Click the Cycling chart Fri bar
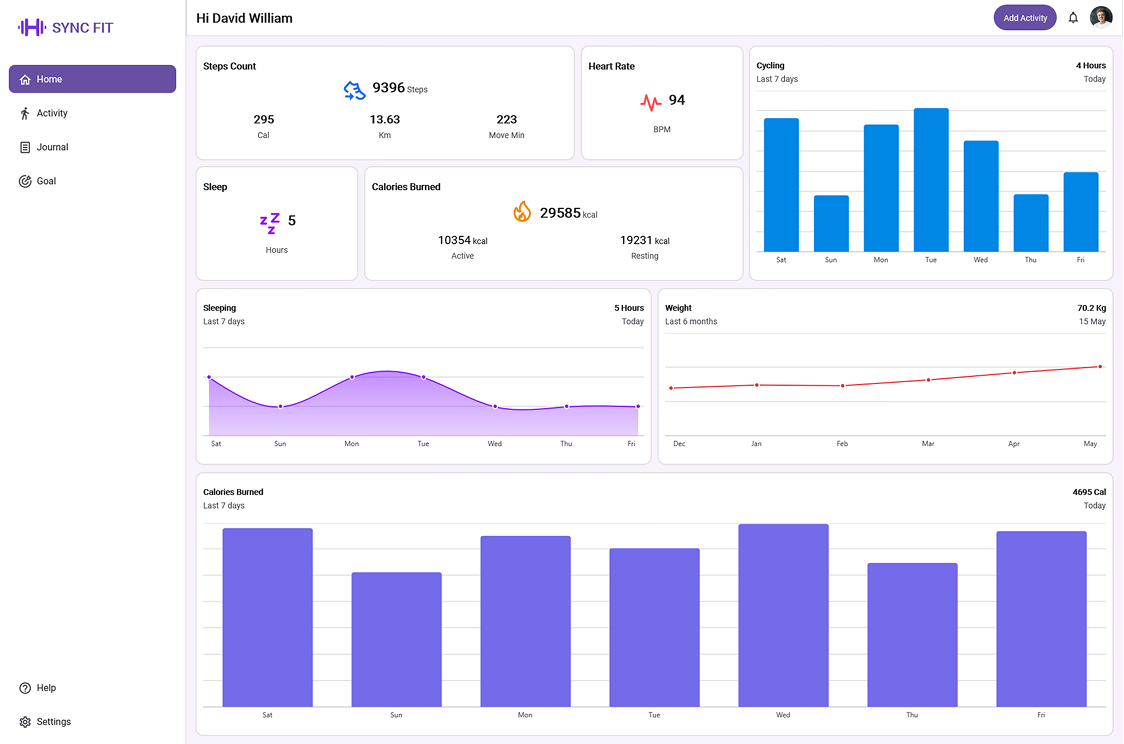This screenshot has width=1124, height=744. click(x=1081, y=212)
